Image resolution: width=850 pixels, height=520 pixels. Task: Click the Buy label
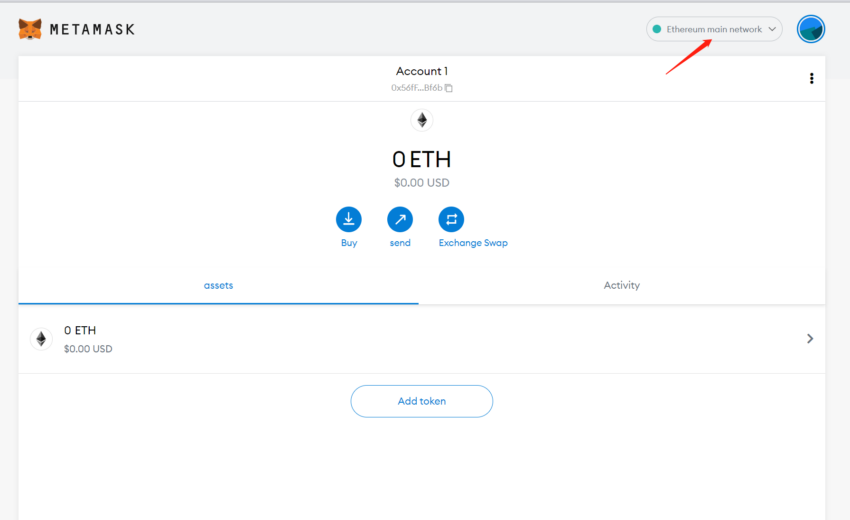tap(349, 243)
